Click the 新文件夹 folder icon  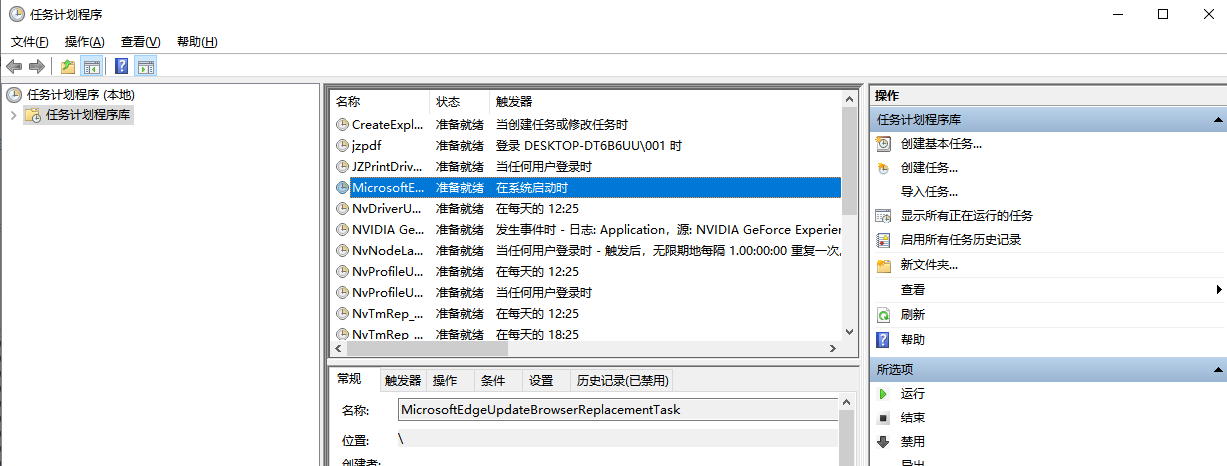pyautogui.click(x=883, y=265)
